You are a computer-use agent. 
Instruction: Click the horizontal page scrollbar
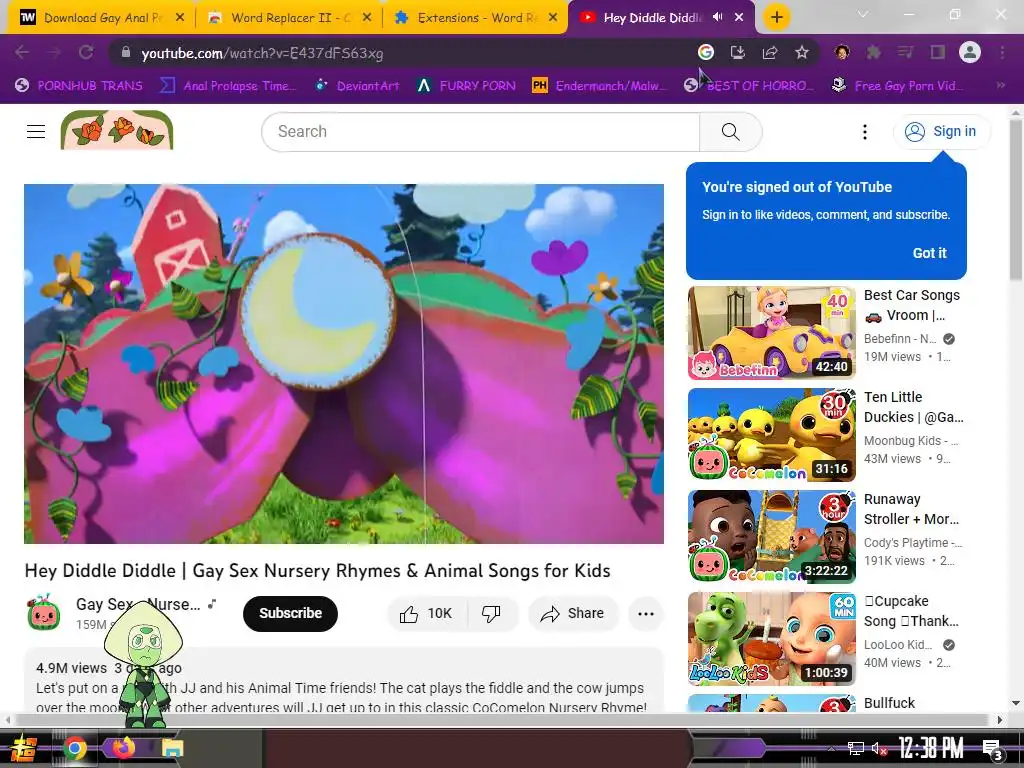[x=503, y=720]
